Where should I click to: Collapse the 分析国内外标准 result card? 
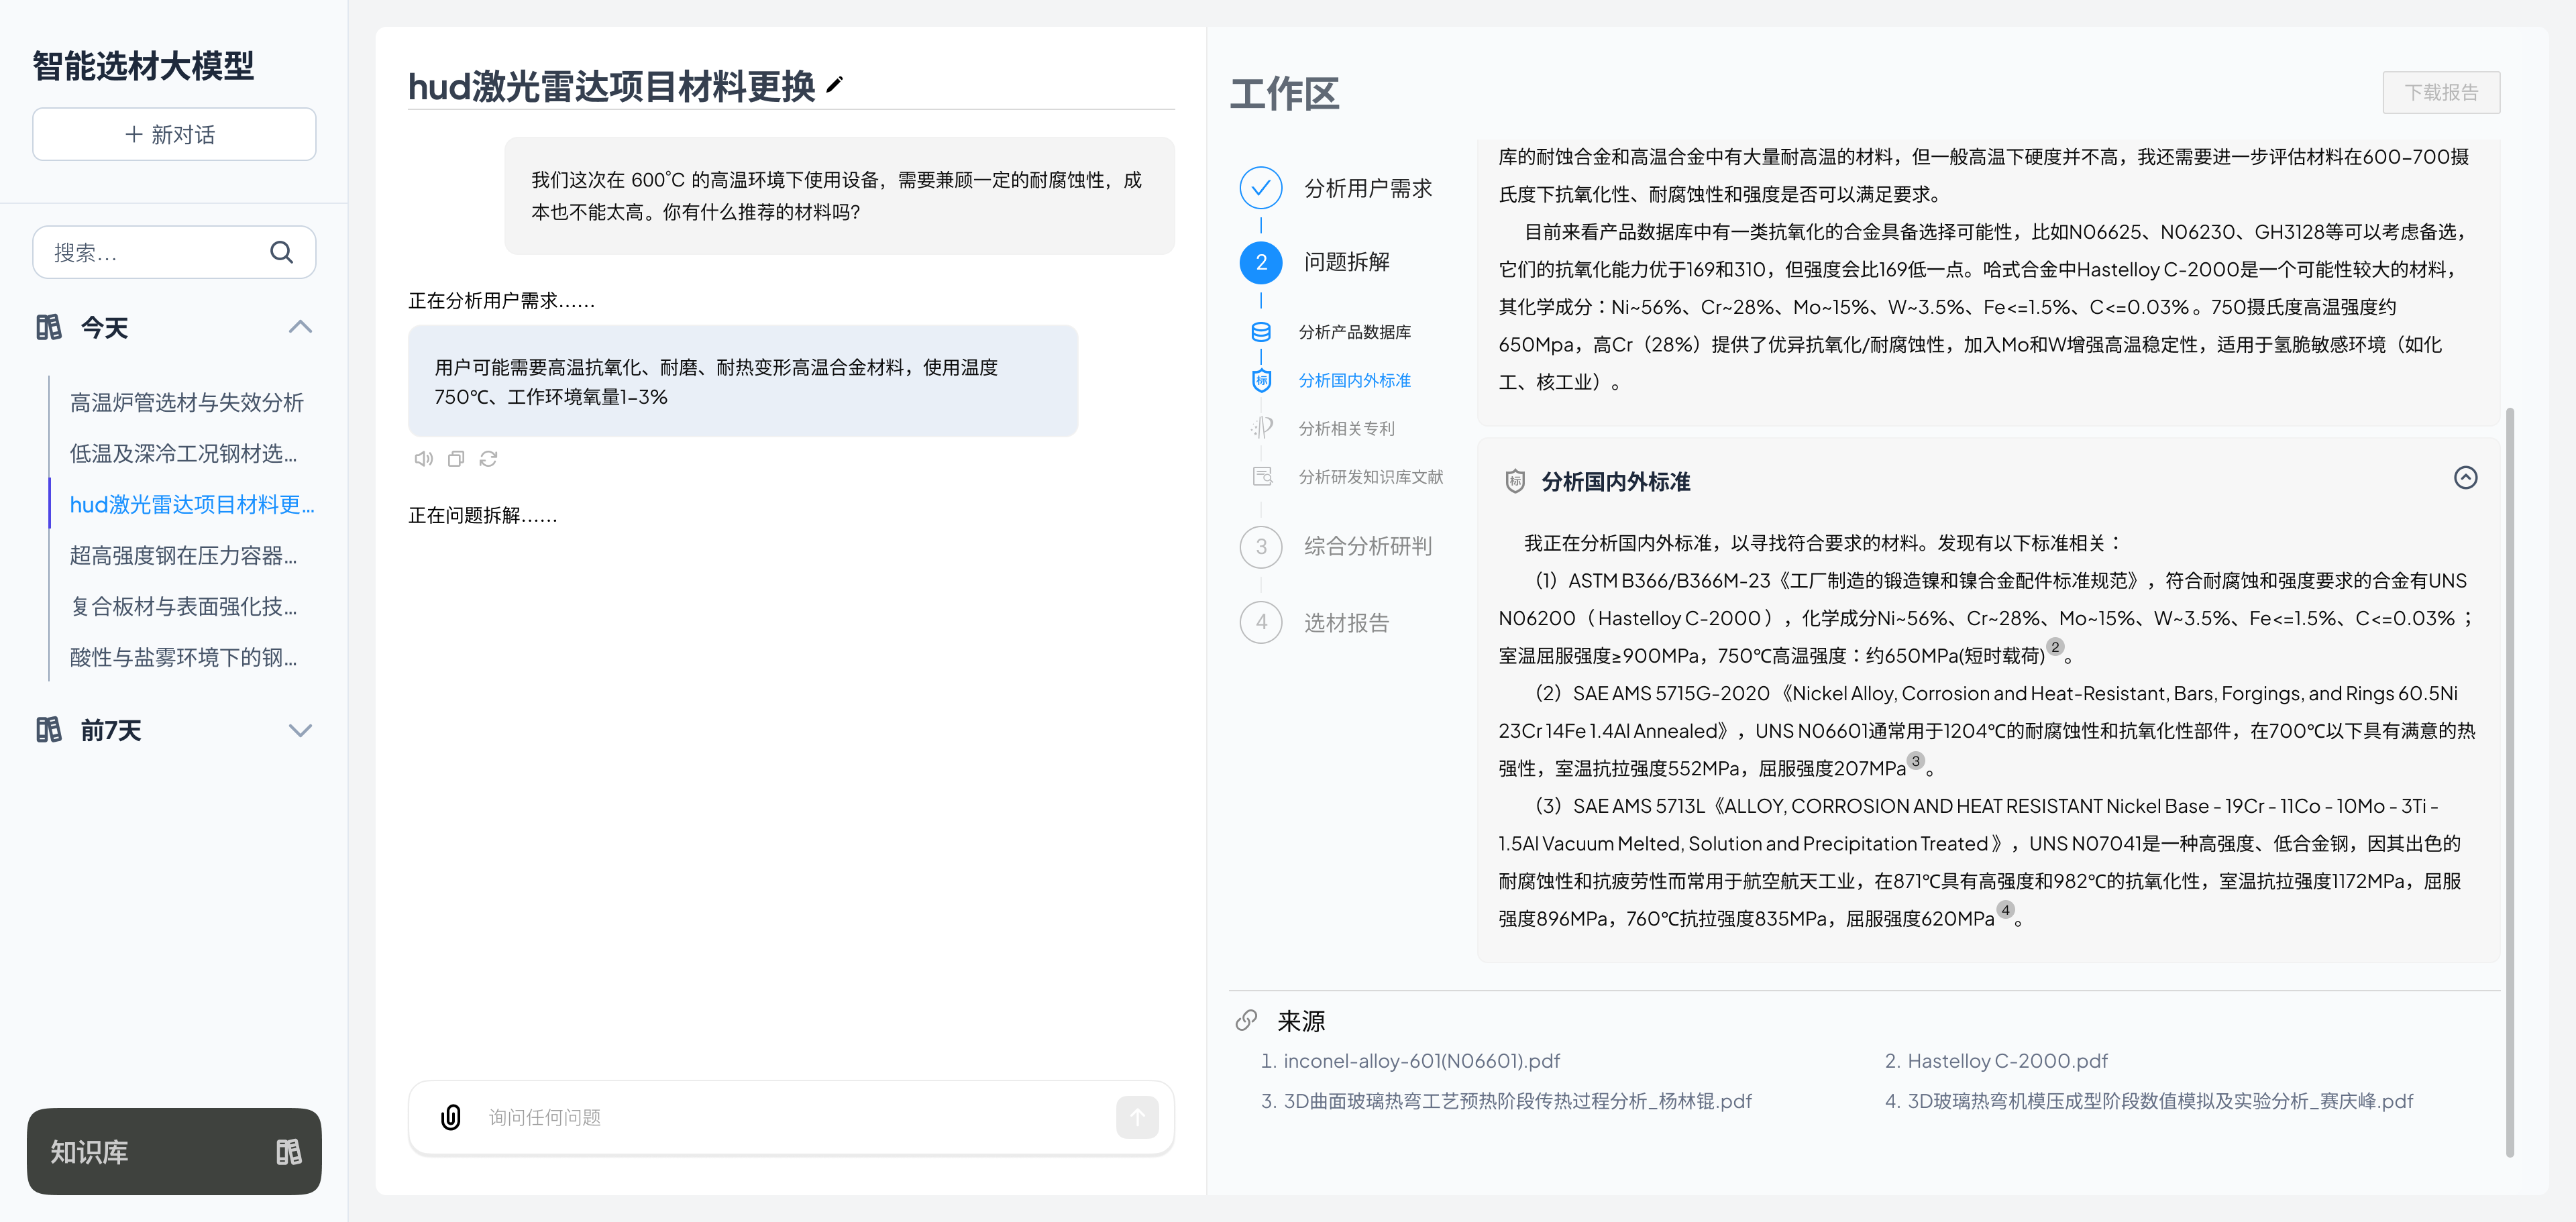[2465, 478]
